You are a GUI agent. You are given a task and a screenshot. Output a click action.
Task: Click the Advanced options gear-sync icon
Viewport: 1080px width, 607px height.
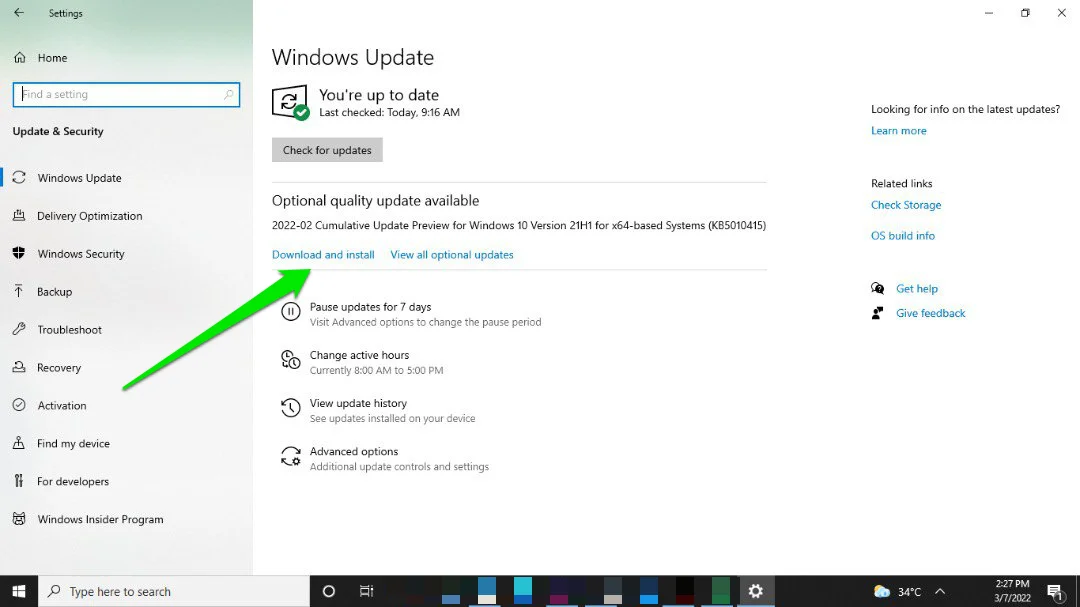pyautogui.click(x=291, y=456)
